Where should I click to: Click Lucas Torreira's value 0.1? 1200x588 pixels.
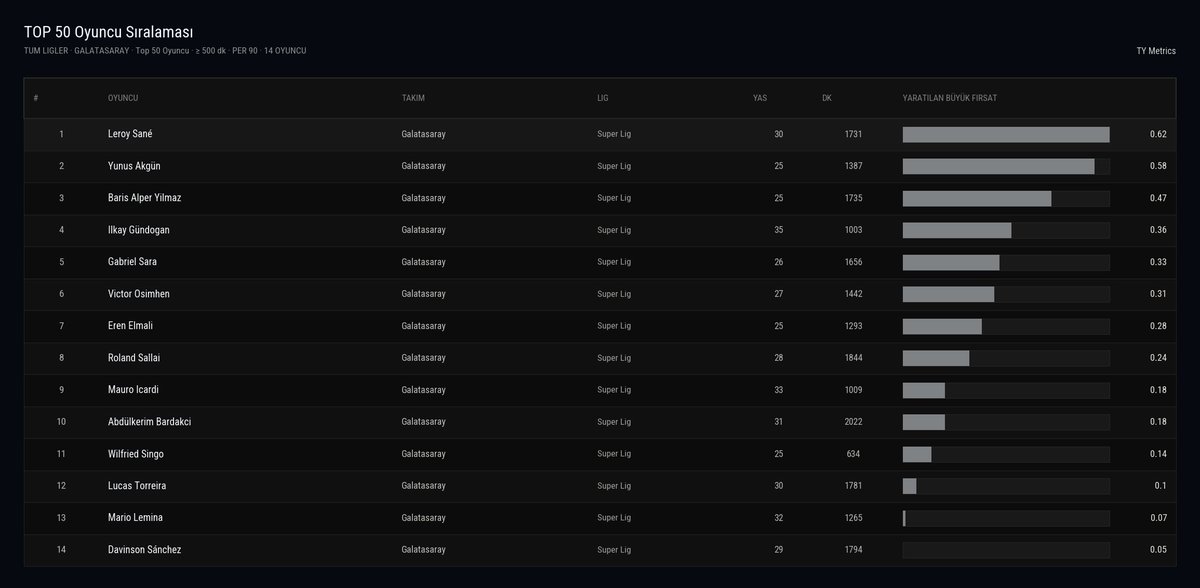pyautogui.click(x=1161, y=486)
